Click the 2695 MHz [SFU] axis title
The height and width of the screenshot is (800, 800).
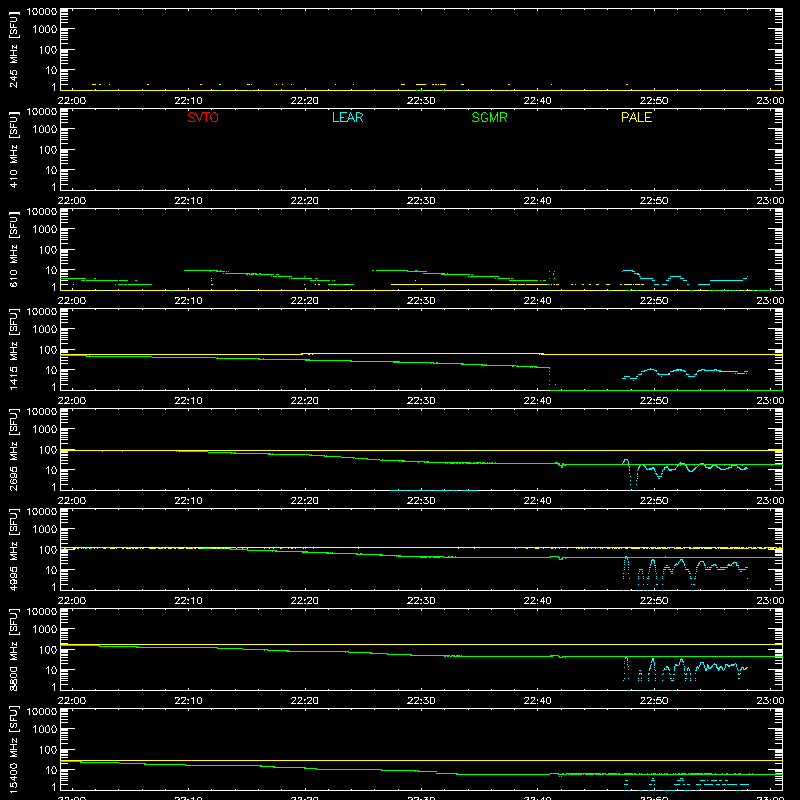(x=13, y=450)
